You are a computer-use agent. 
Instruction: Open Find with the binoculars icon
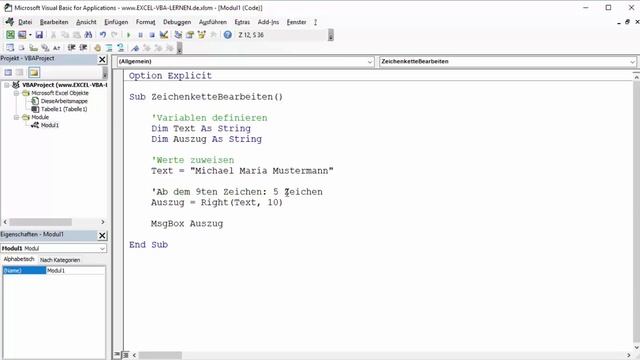click(x=88, y=35)
